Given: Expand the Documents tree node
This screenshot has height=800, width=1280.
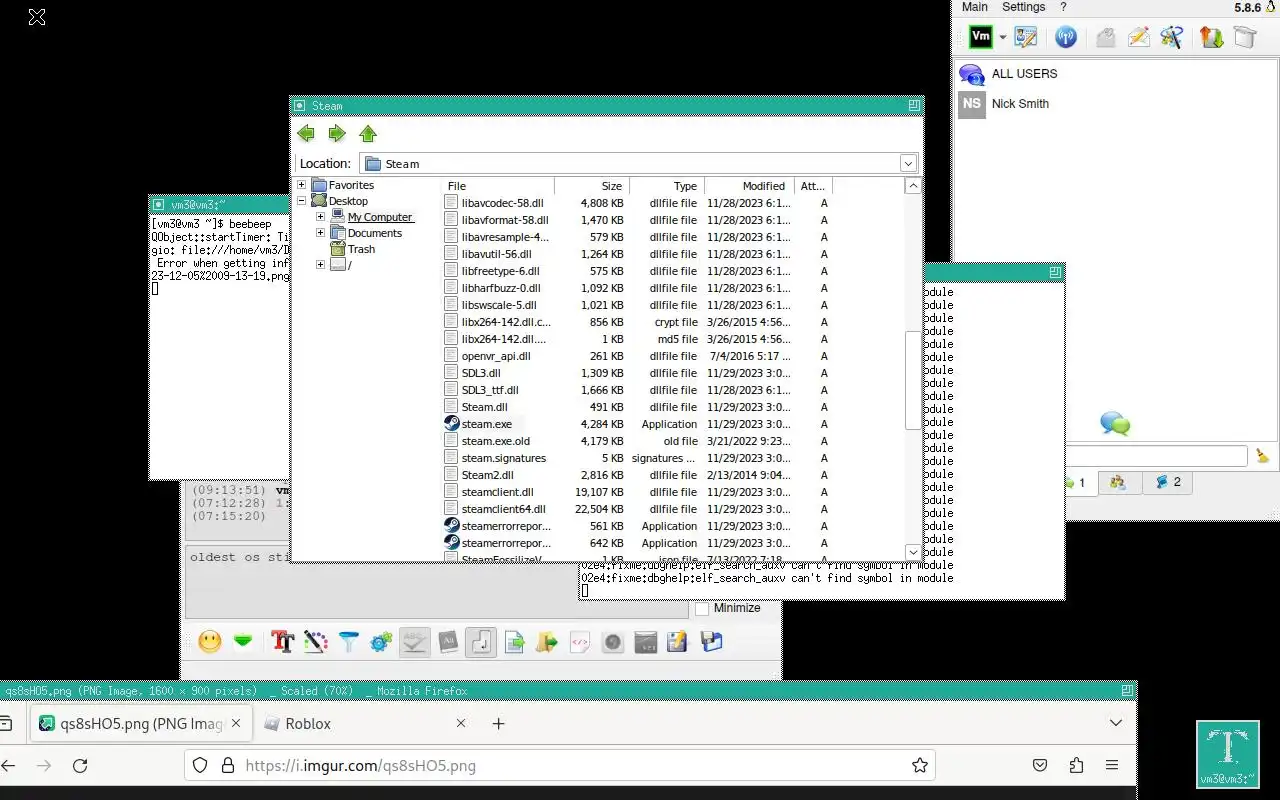Looking at the screenshot, I should point(320,233).
